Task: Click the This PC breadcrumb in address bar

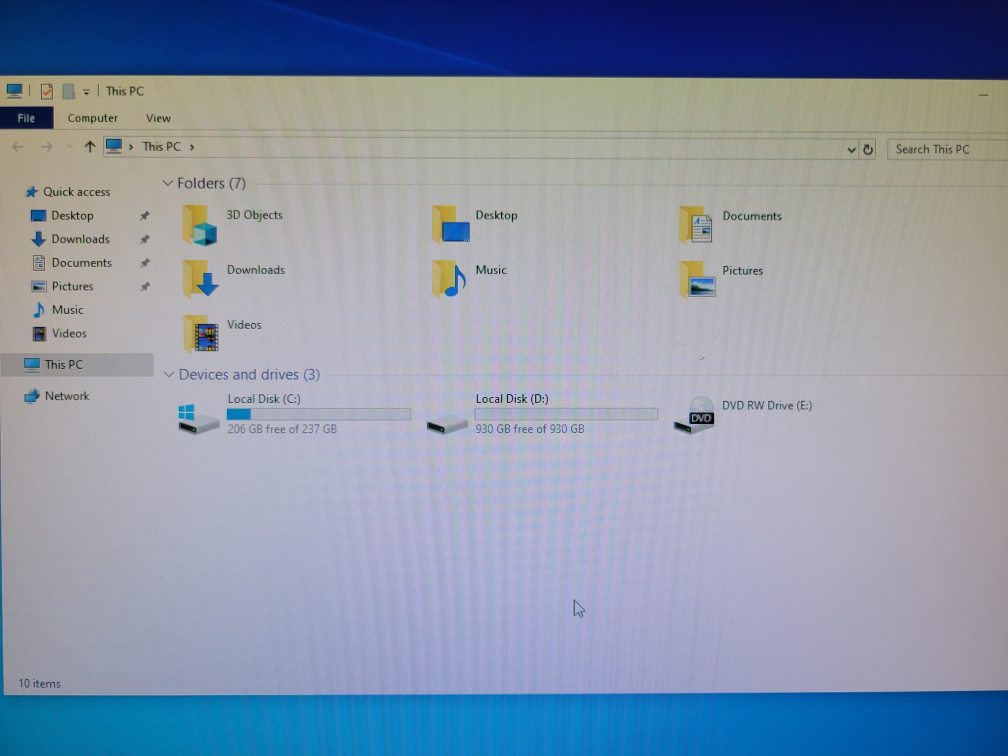Action: click(x=161, y=147)
